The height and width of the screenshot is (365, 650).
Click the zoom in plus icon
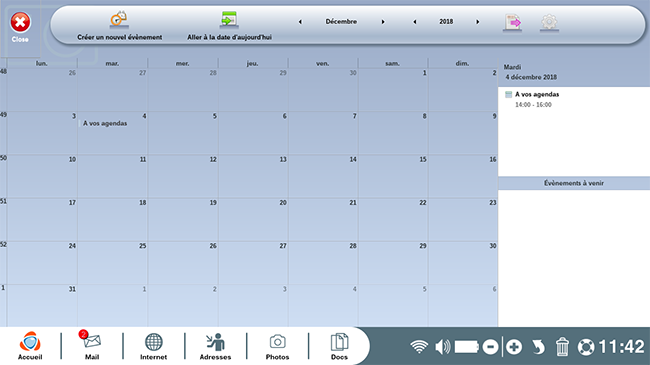click(514, 346)
